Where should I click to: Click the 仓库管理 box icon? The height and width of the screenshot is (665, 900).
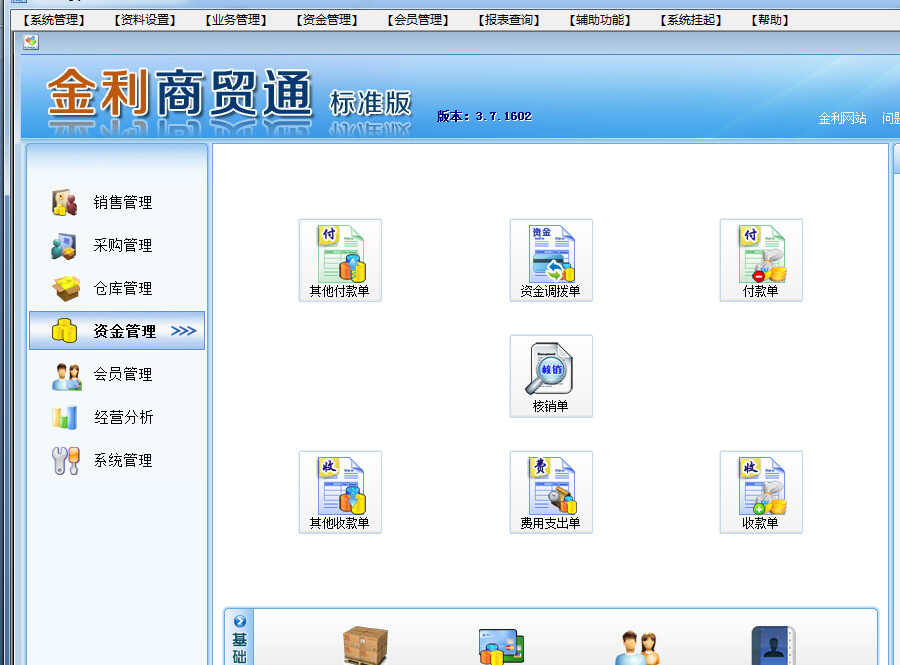(66, 289)
